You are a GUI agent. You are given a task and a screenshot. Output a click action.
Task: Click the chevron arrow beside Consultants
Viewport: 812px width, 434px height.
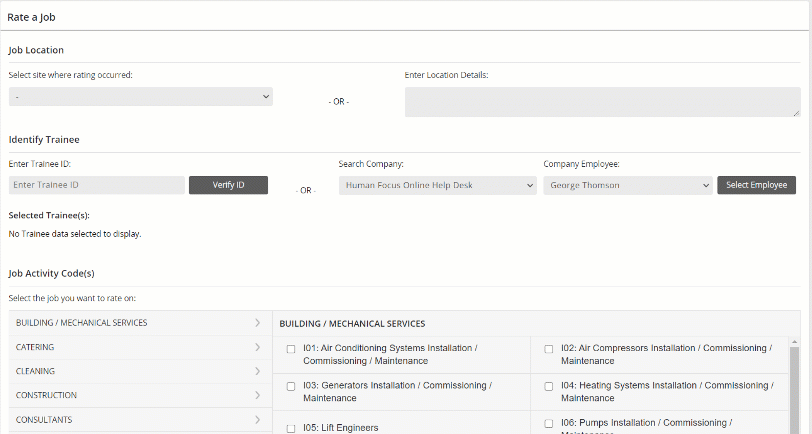click(257, 420)
